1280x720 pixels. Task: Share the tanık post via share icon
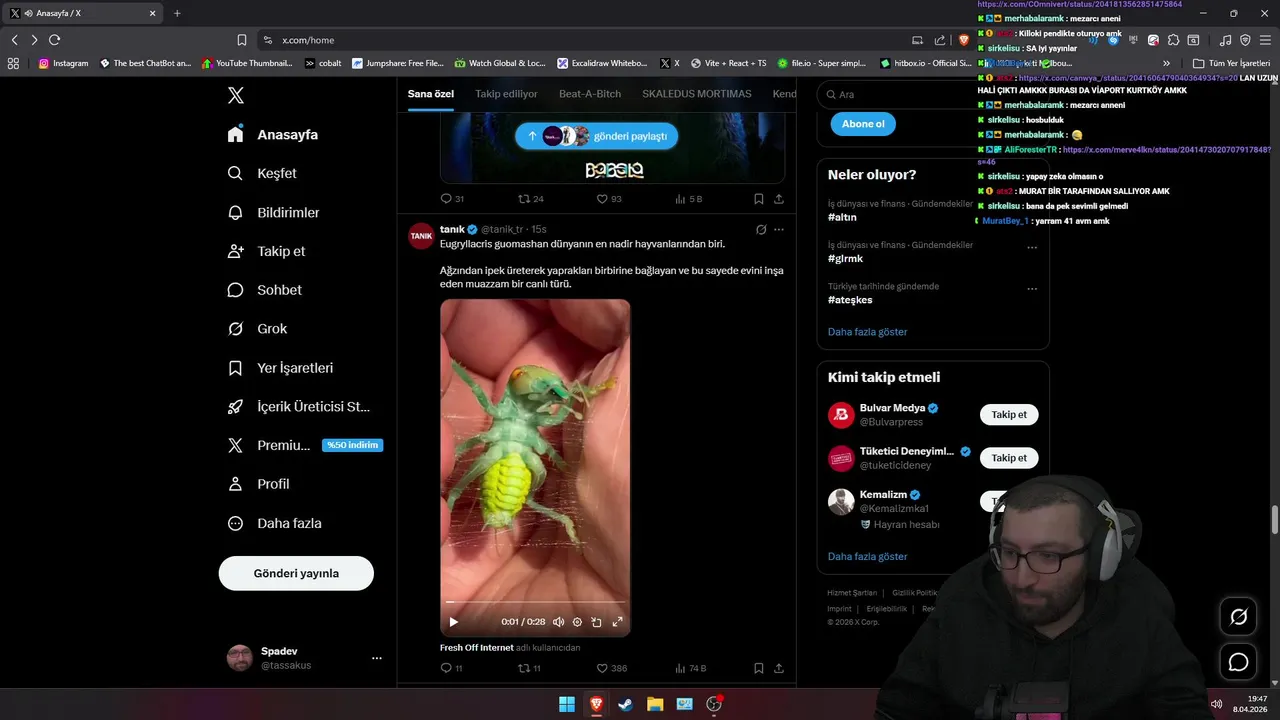[x=778, y=668]
